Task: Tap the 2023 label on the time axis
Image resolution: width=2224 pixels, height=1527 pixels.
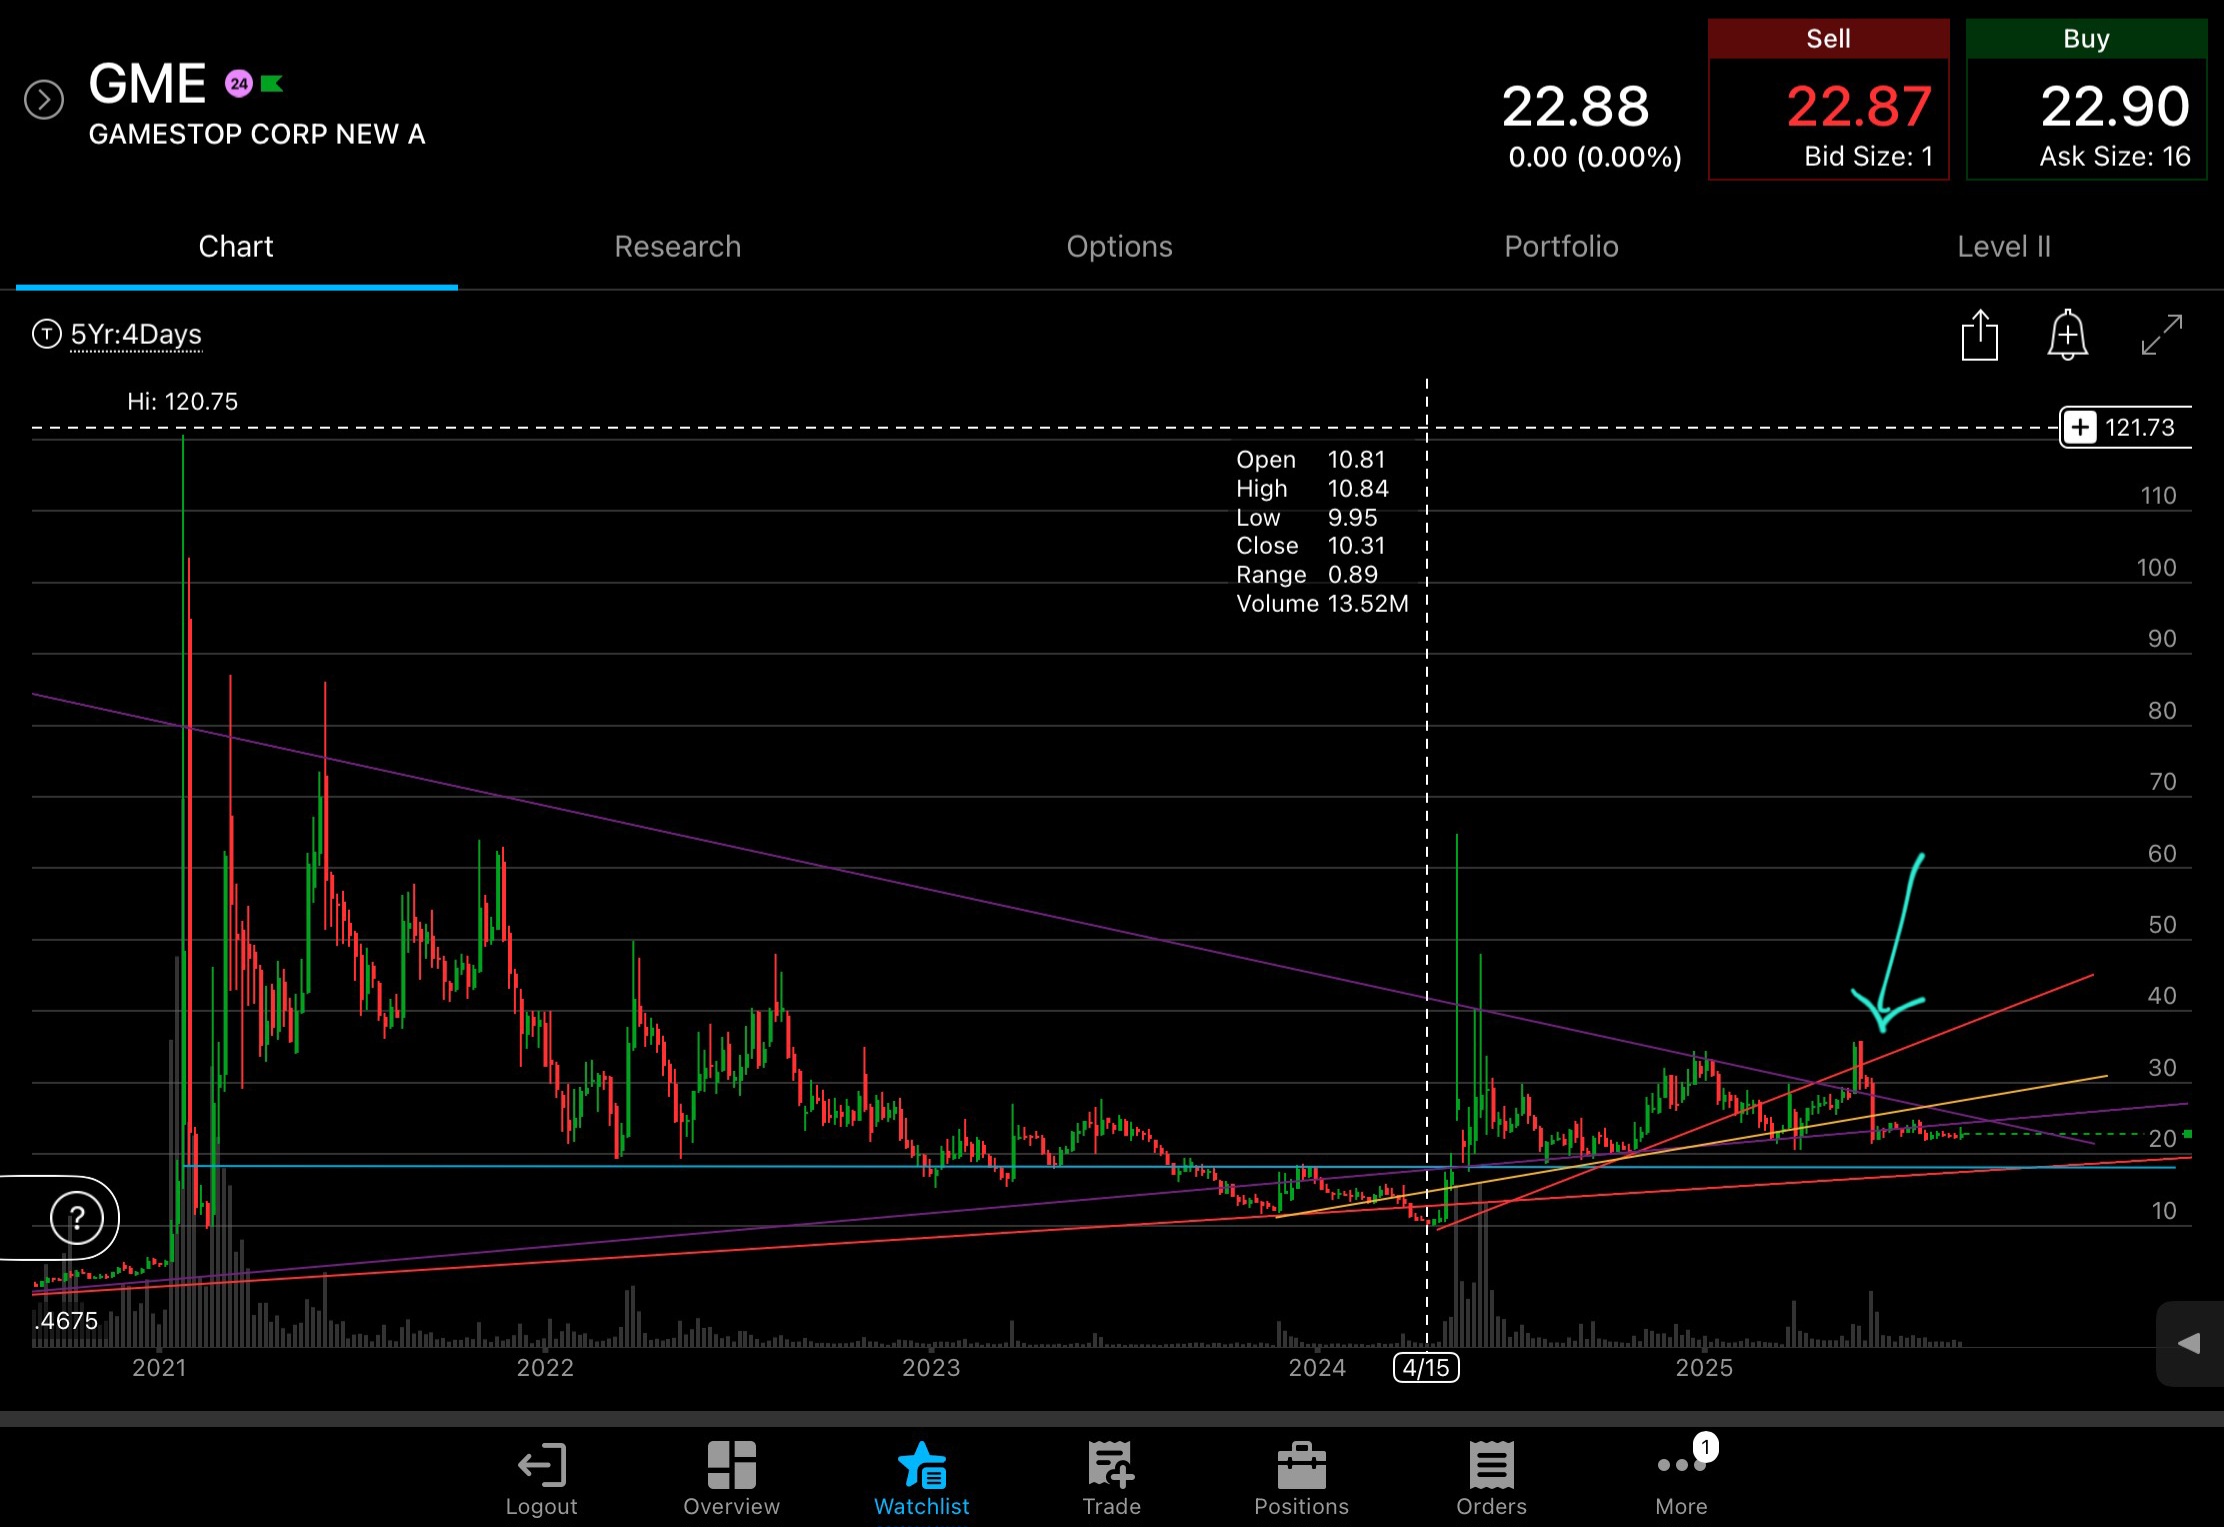Action: tap(931, 1368)
